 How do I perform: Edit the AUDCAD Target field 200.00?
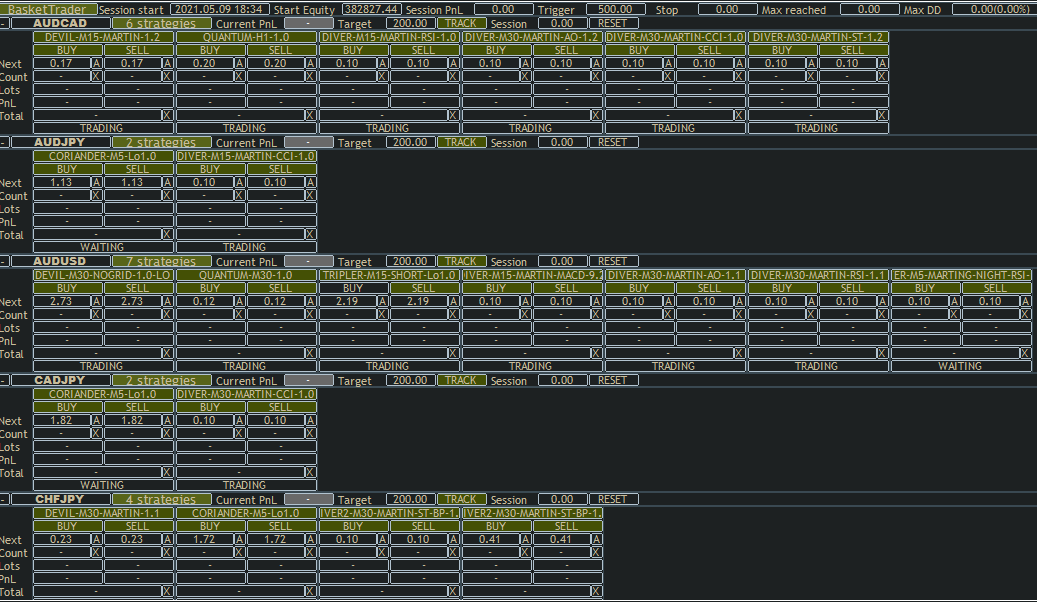pyautogui.click(x=410, y=23)
